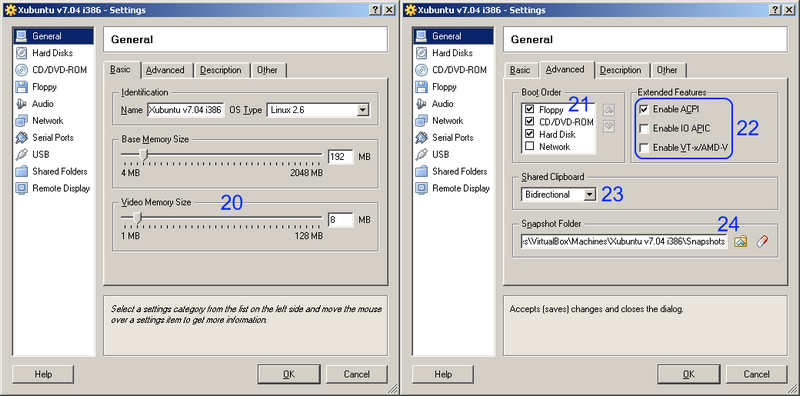The width and height of the screenshot is (800, 396).
Task: Open Audio category in left window
Action: 35,104
